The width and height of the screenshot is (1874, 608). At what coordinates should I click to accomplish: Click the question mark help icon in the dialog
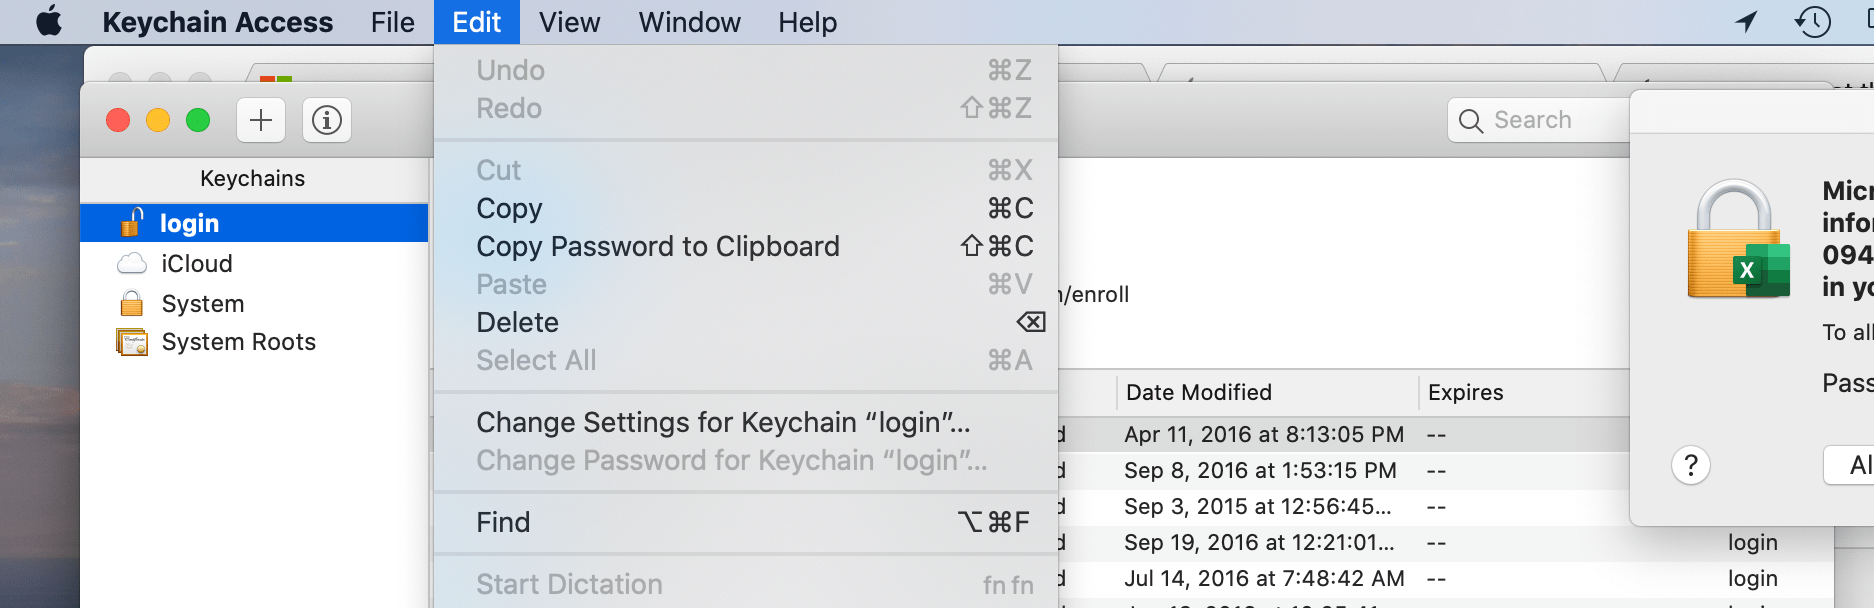tap(1692, 465)
